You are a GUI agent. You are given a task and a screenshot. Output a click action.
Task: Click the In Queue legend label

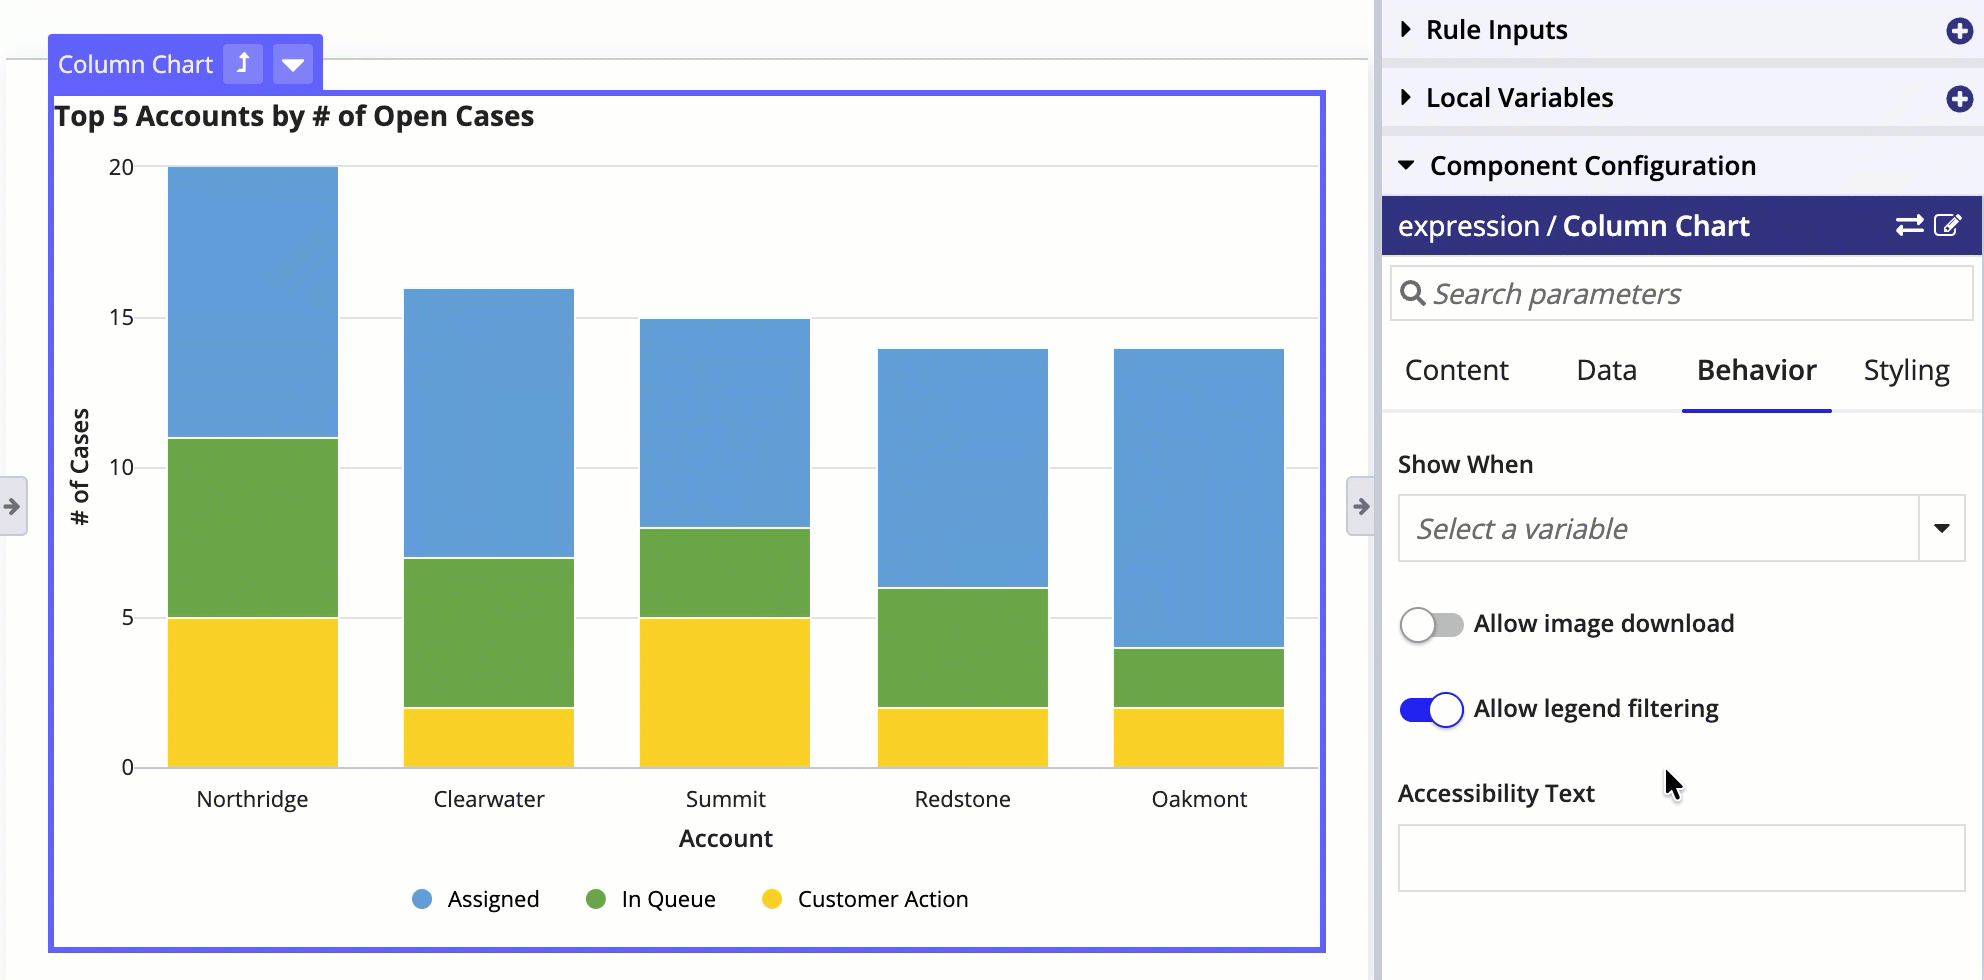(x=668, y=899)
